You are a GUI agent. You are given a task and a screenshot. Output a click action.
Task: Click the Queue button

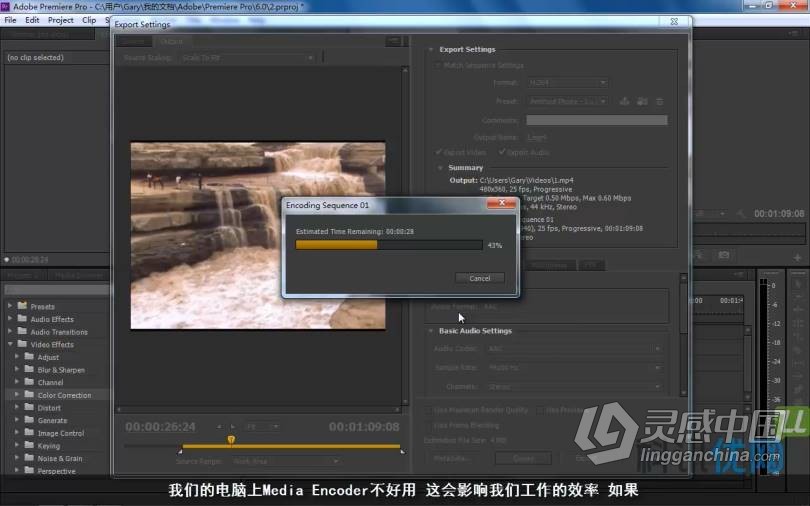[523, 458]
